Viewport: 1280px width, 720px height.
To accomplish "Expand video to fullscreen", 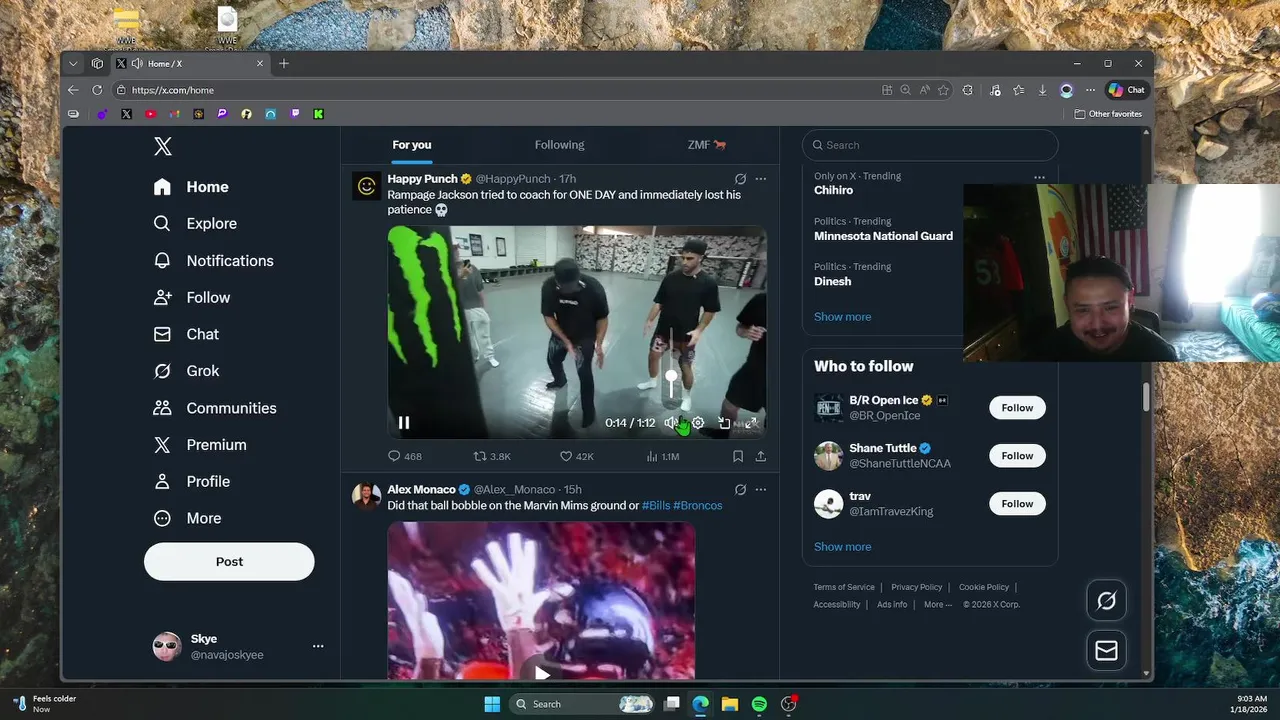I will point(751,423).
